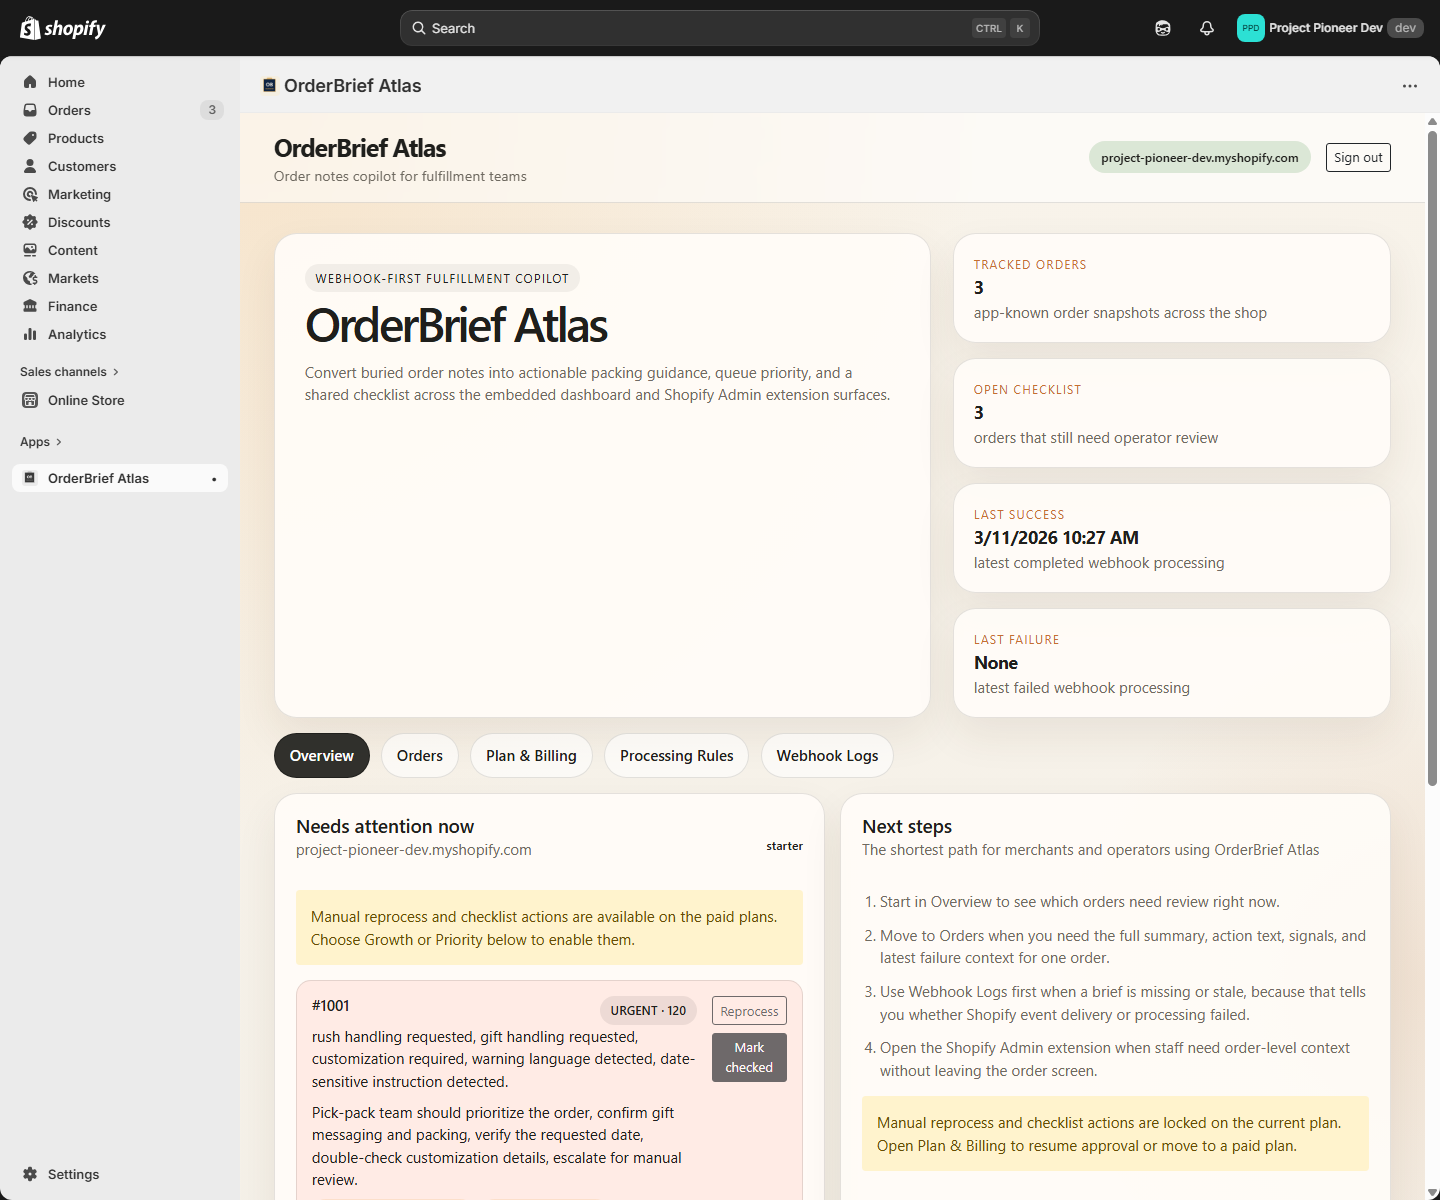Open Orders in the Shopify sidebar
Image resolution: width=1440 pixels, height=1200 pixels.
(120, 110)
